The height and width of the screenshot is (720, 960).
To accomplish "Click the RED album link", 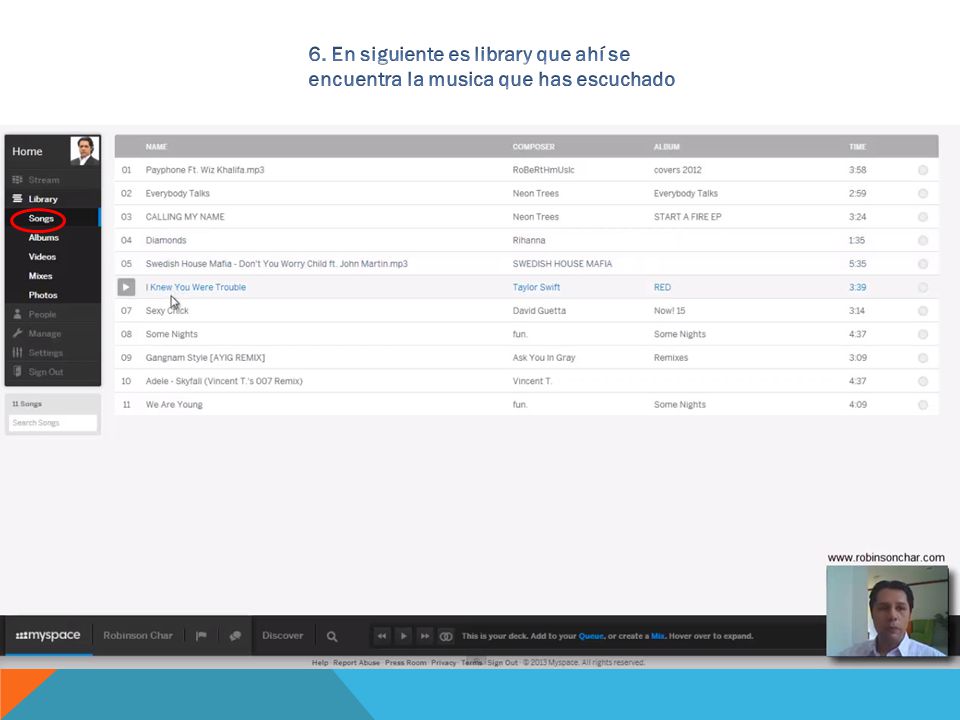I will pos(662,287).
